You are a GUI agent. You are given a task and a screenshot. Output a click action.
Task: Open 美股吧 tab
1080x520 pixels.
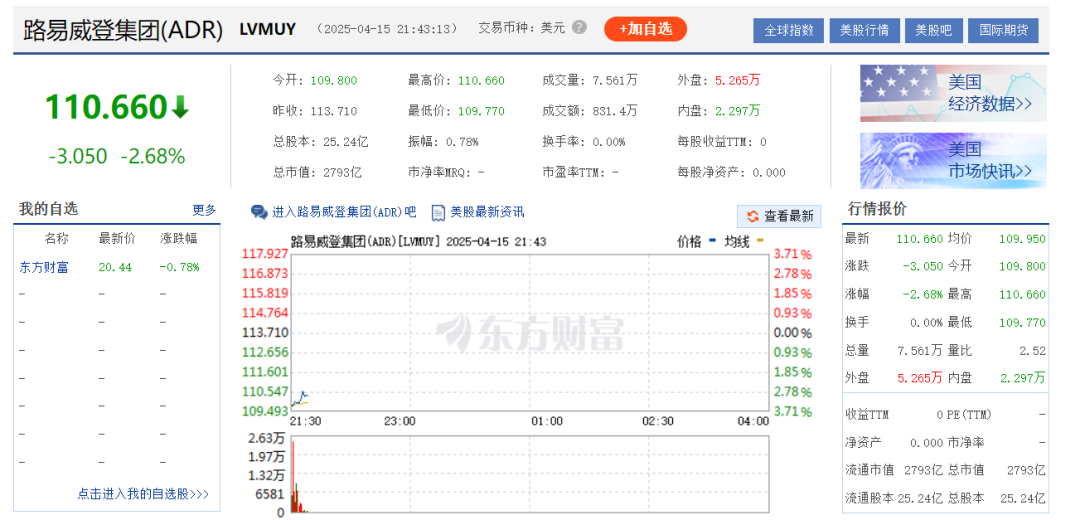933,30
